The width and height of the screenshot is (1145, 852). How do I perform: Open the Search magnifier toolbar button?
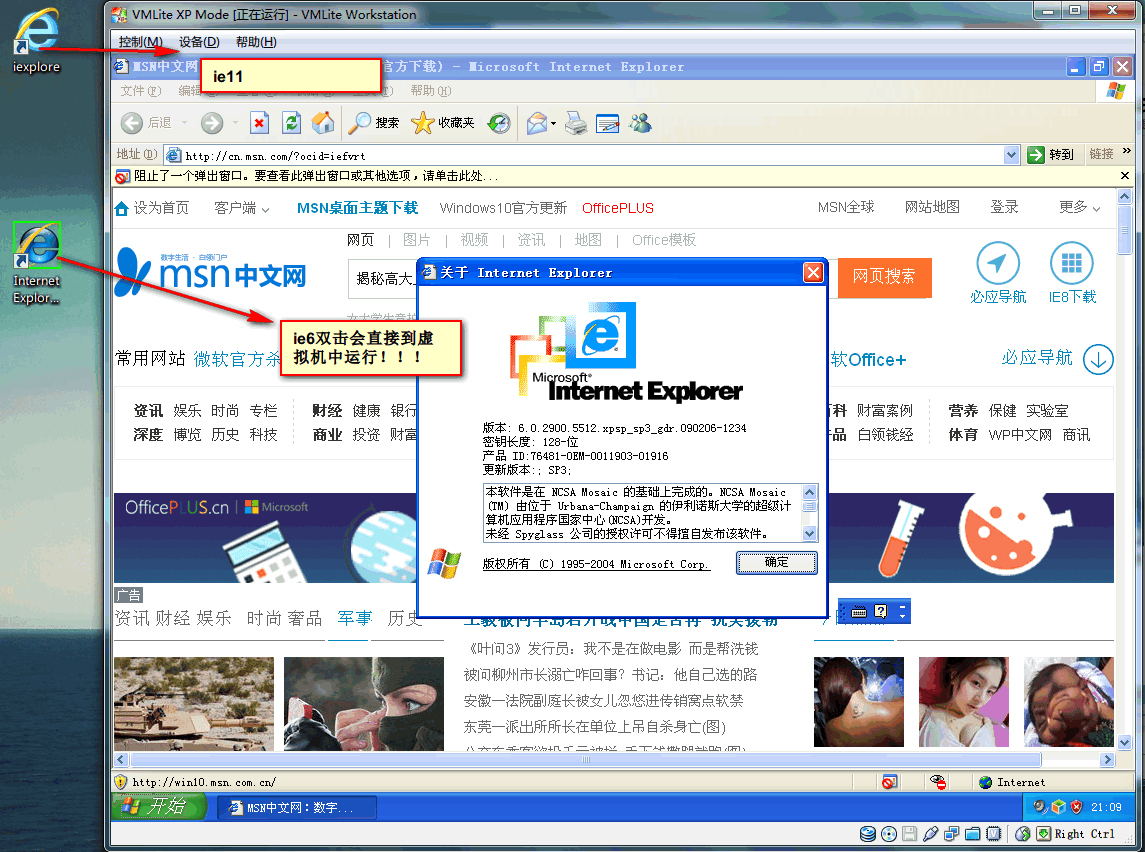[373, 123]
